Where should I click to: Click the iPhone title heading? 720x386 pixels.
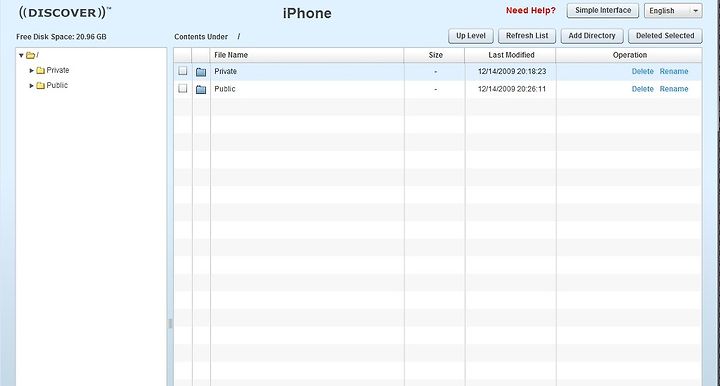coord(307,13)
